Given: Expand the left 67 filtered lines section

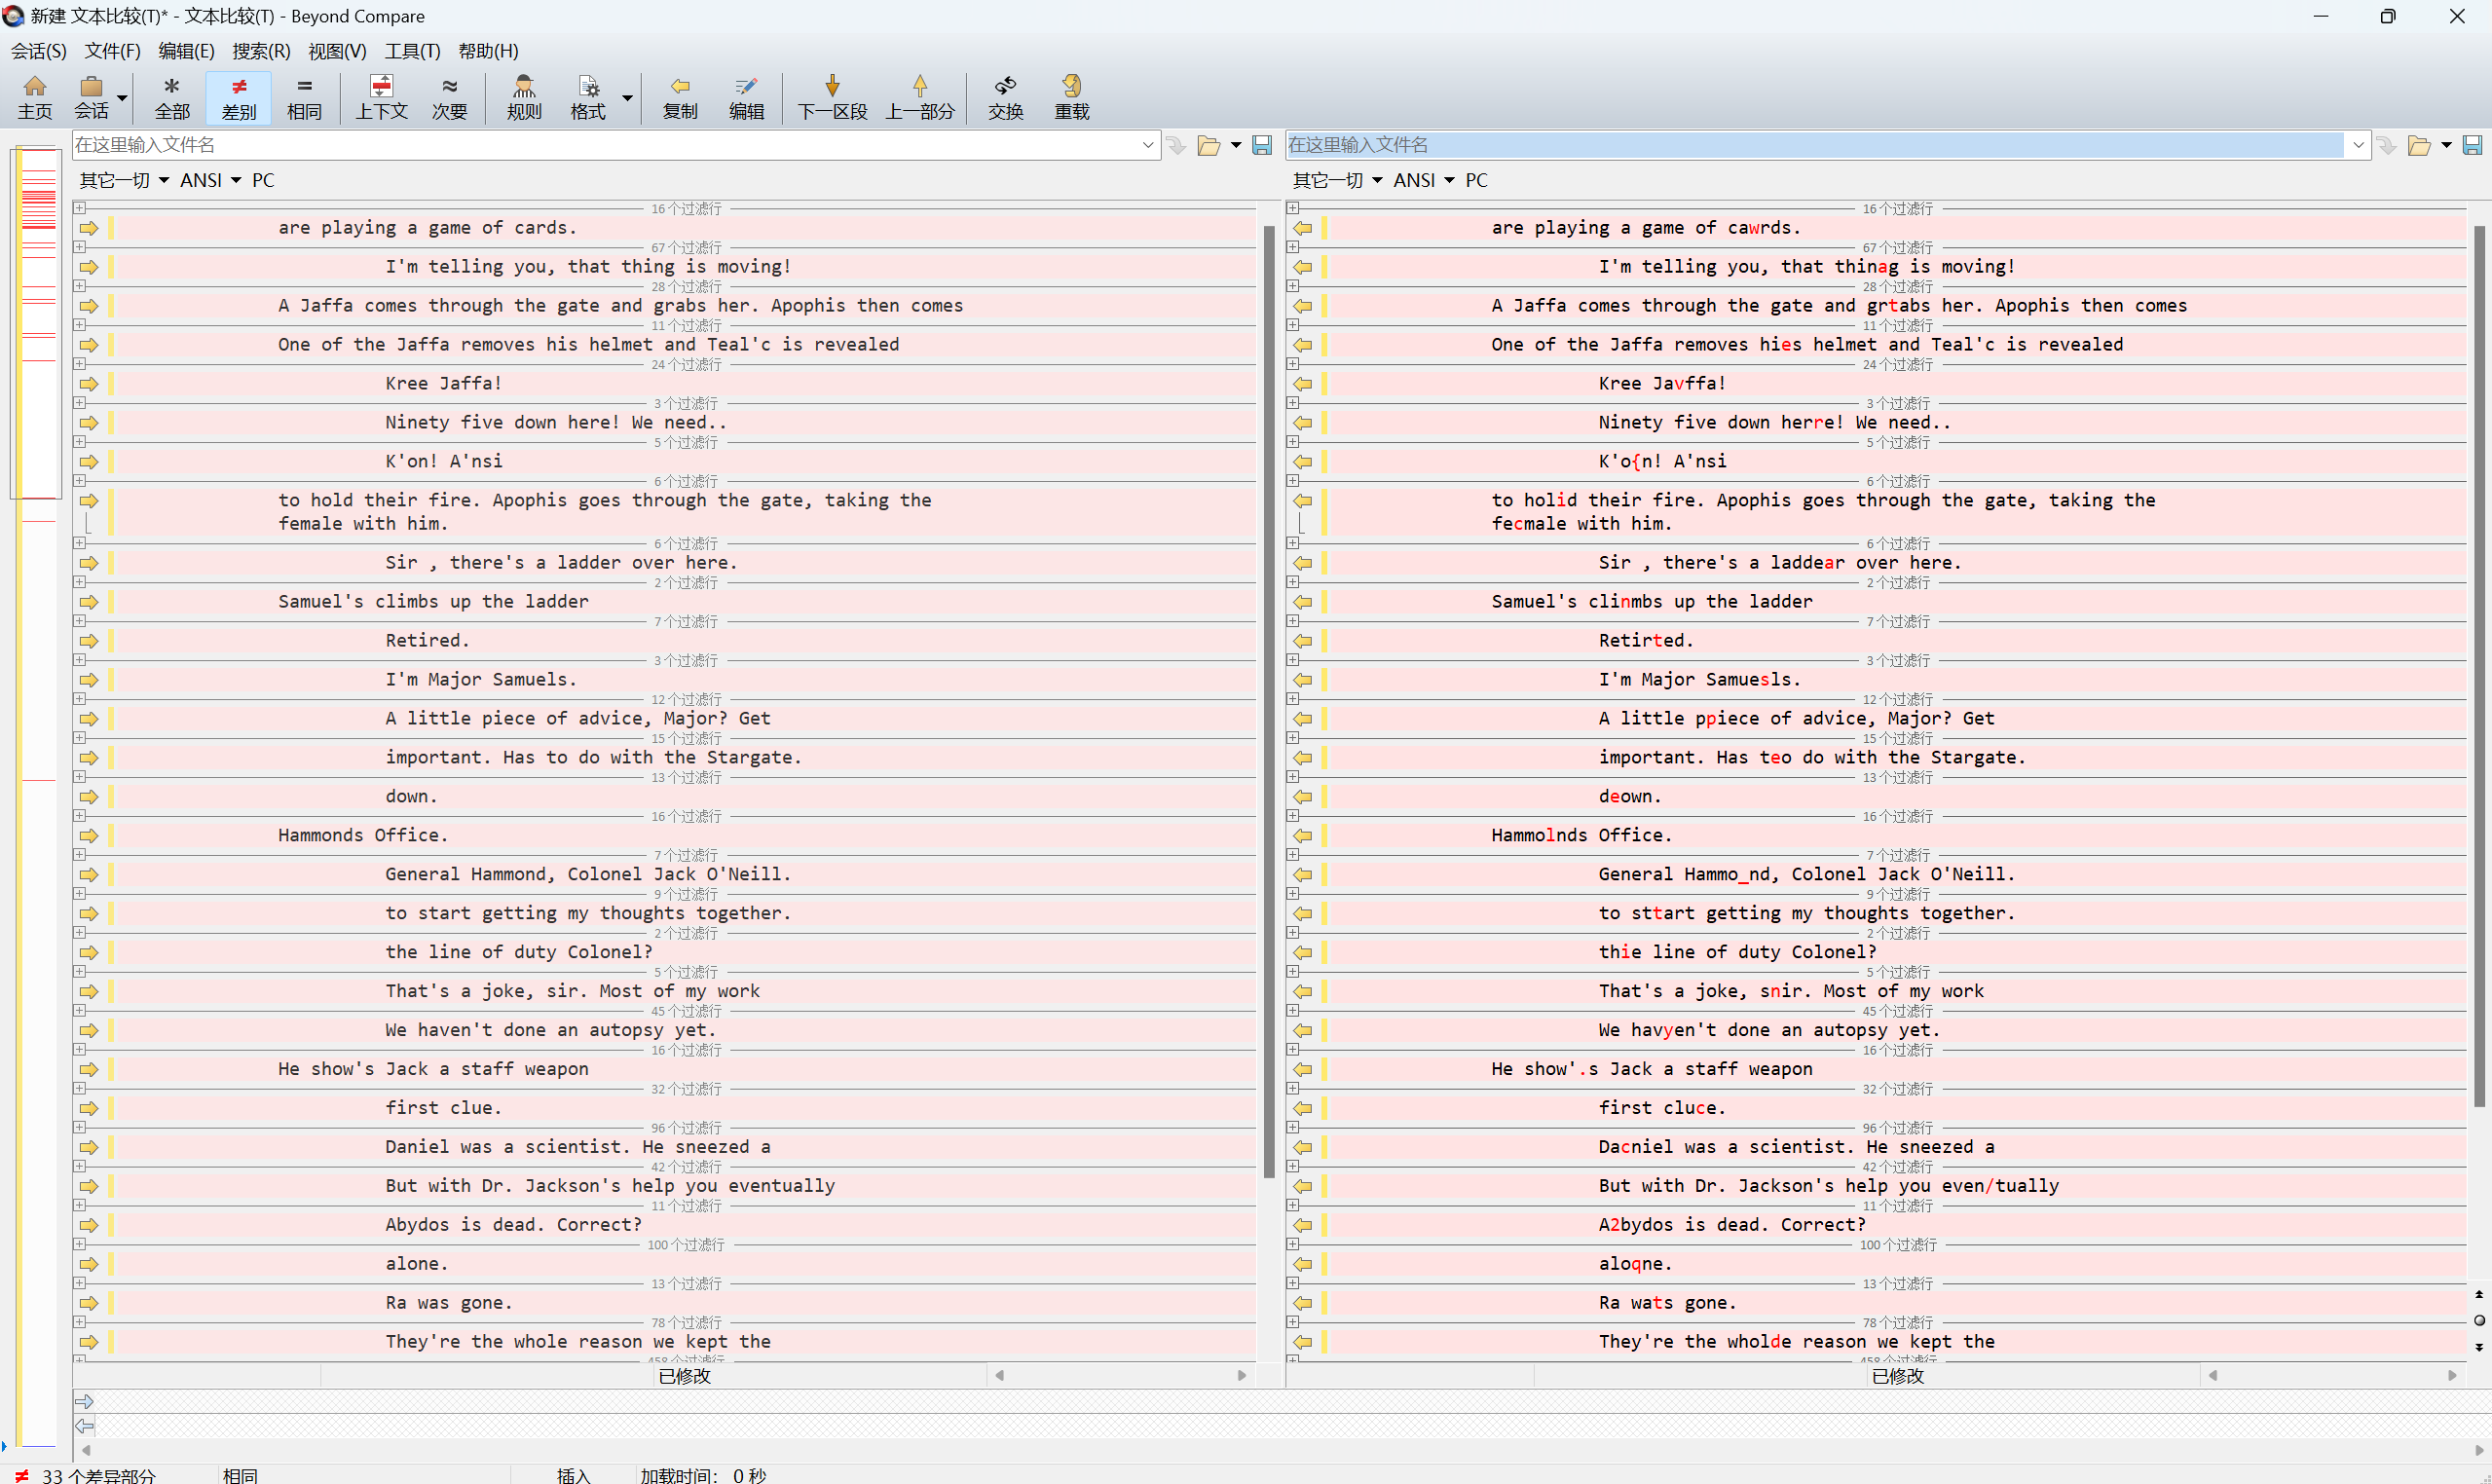Looking at the screenshot, I should pos(79,247).
